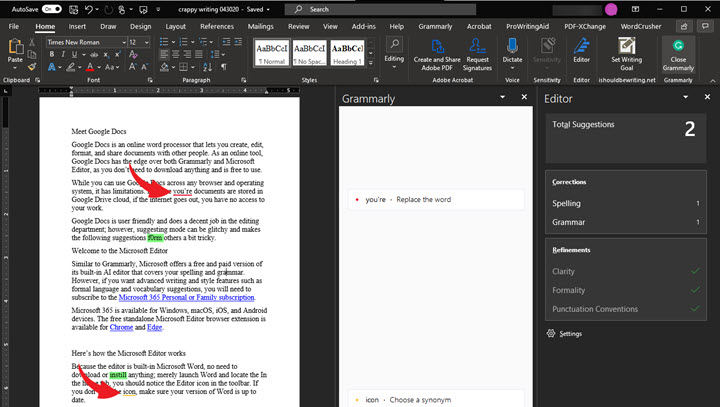The image size is (720, 407).
Task: Apply the red font color
Action: pos(90,67)
